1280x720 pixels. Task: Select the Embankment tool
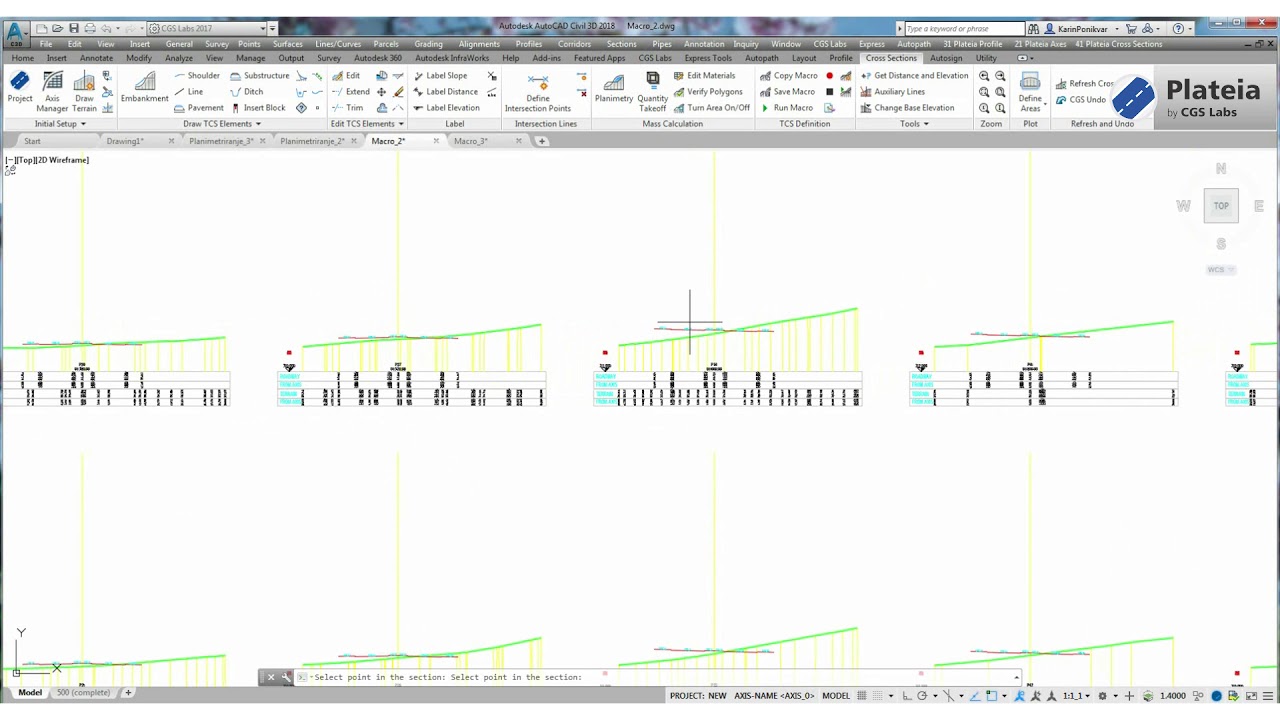coord(144,87)
